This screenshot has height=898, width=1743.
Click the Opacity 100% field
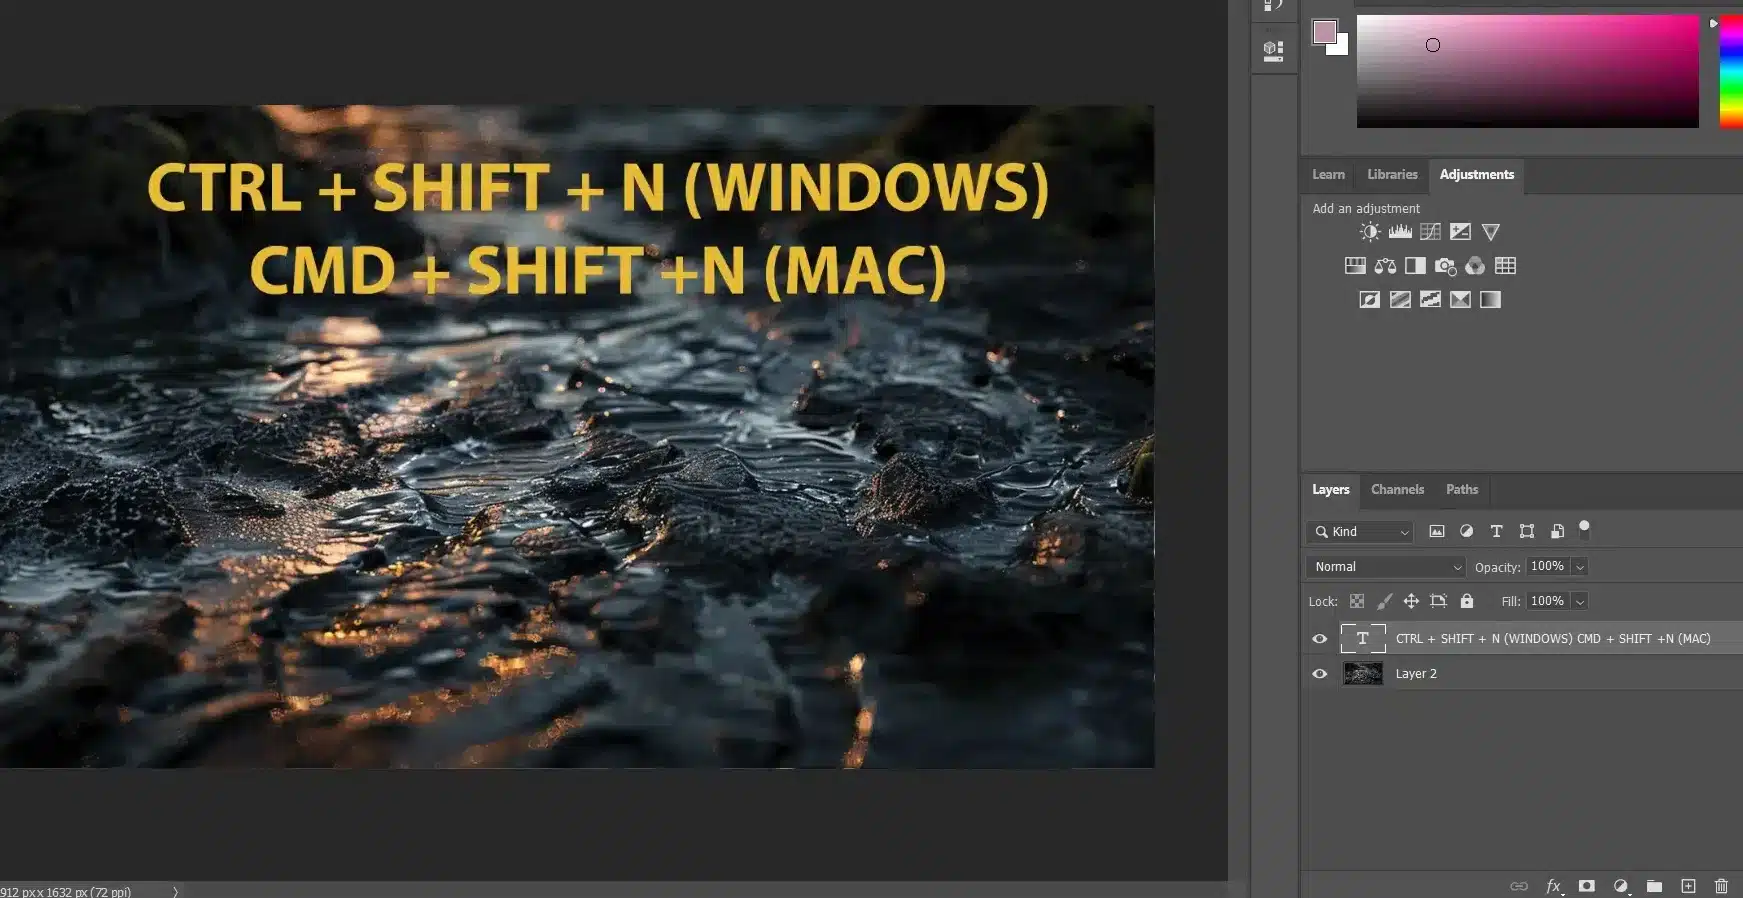point(1548,567)
